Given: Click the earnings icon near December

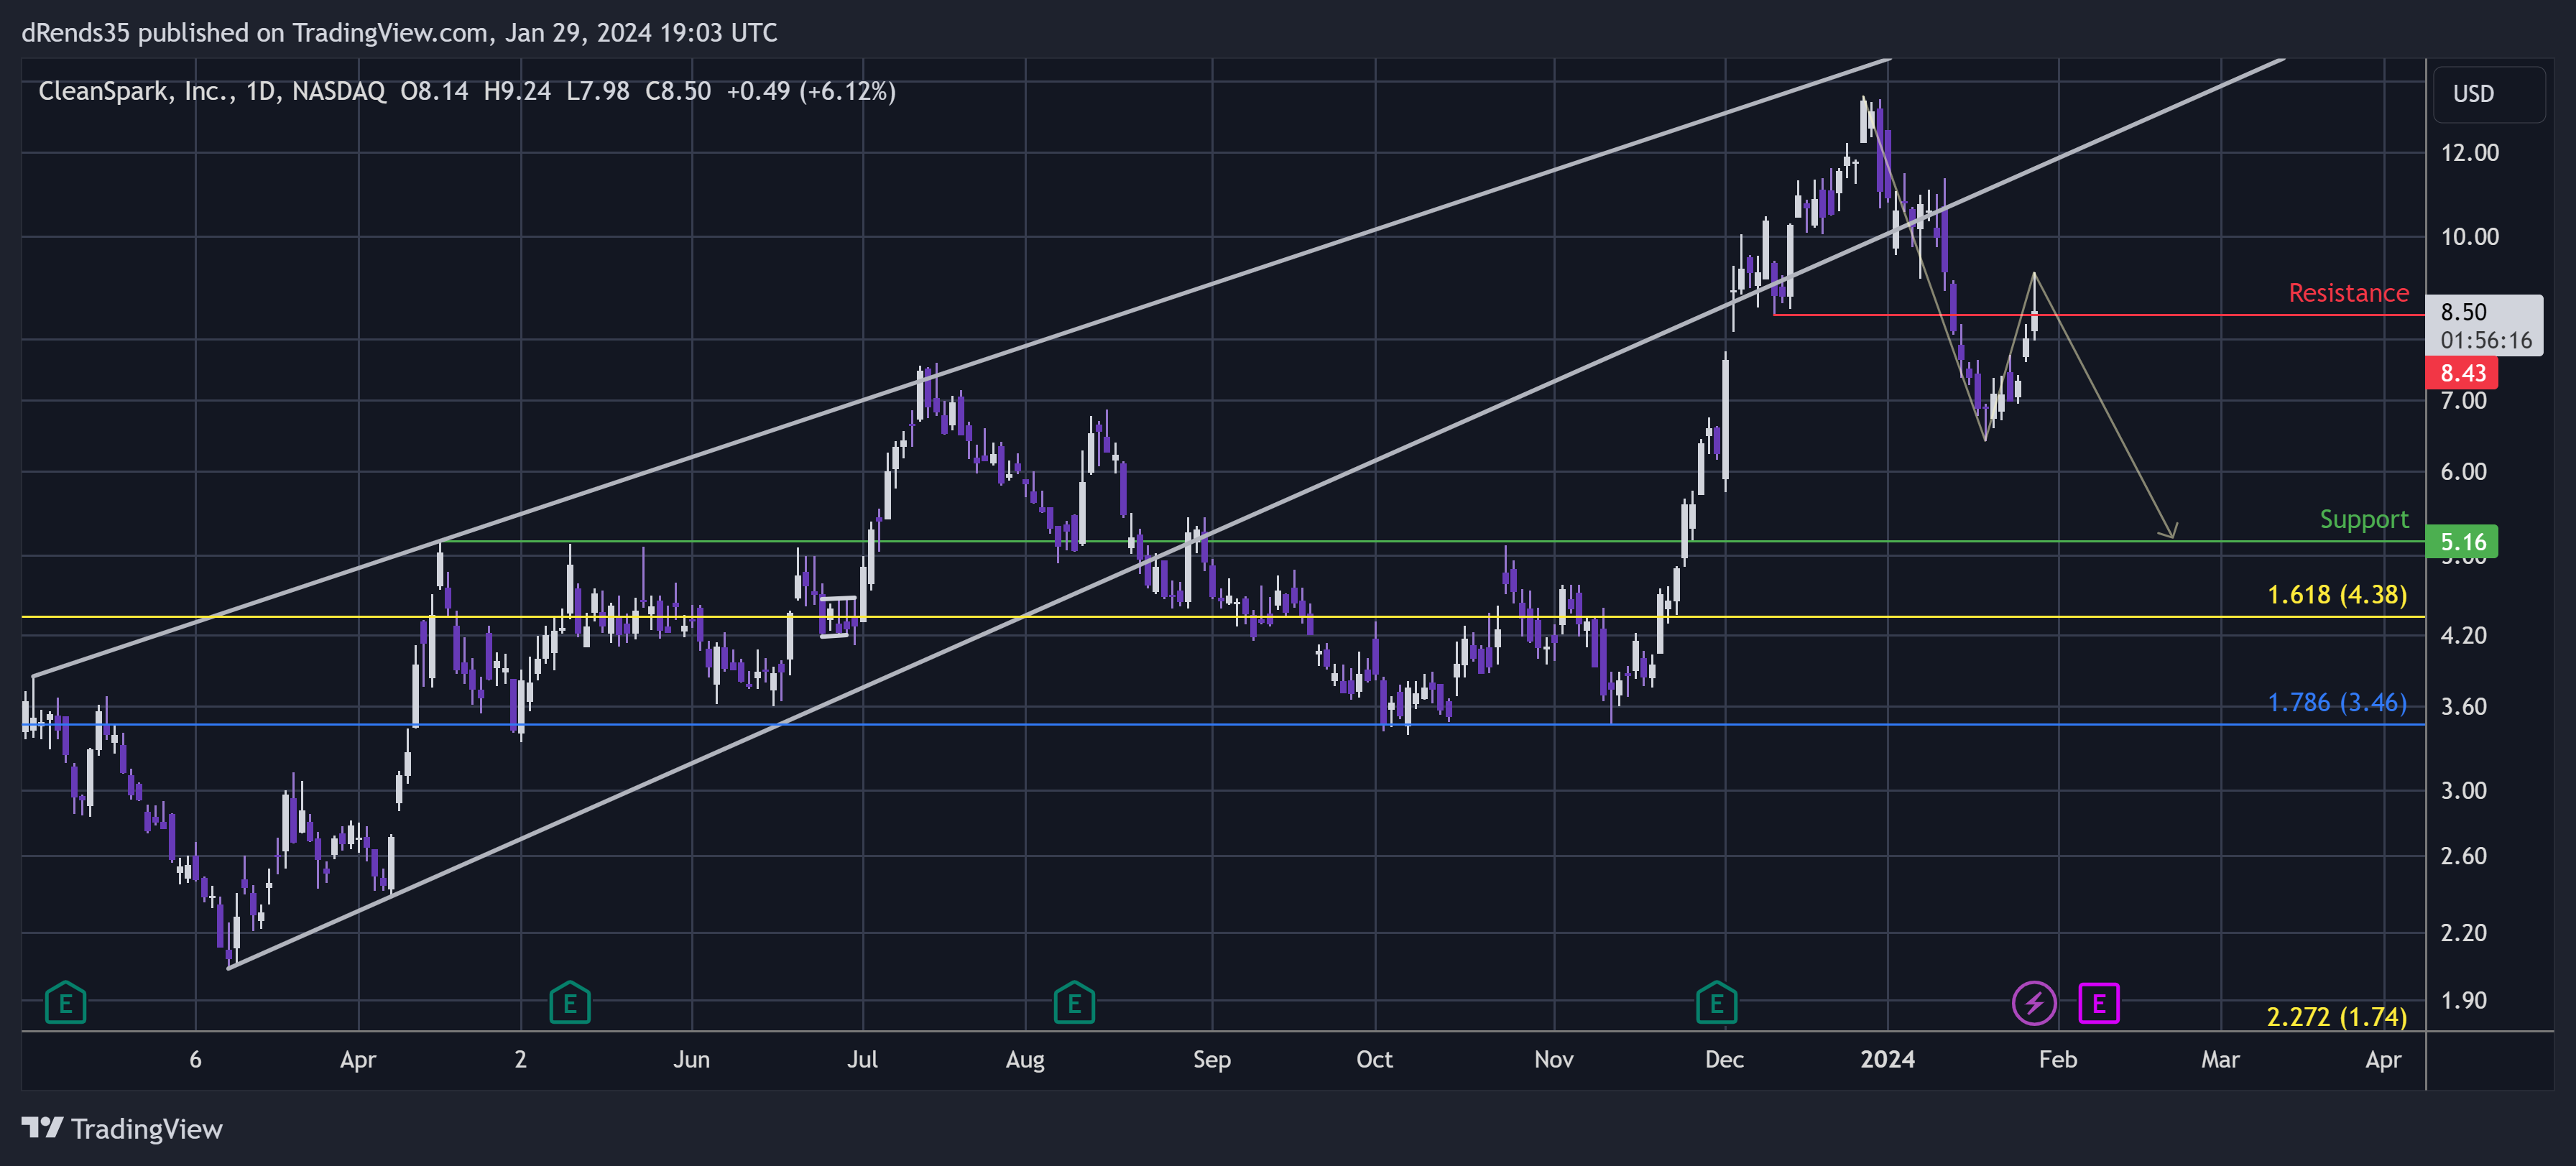Looking at the screenshot, I should [x=1717, y=1002].
